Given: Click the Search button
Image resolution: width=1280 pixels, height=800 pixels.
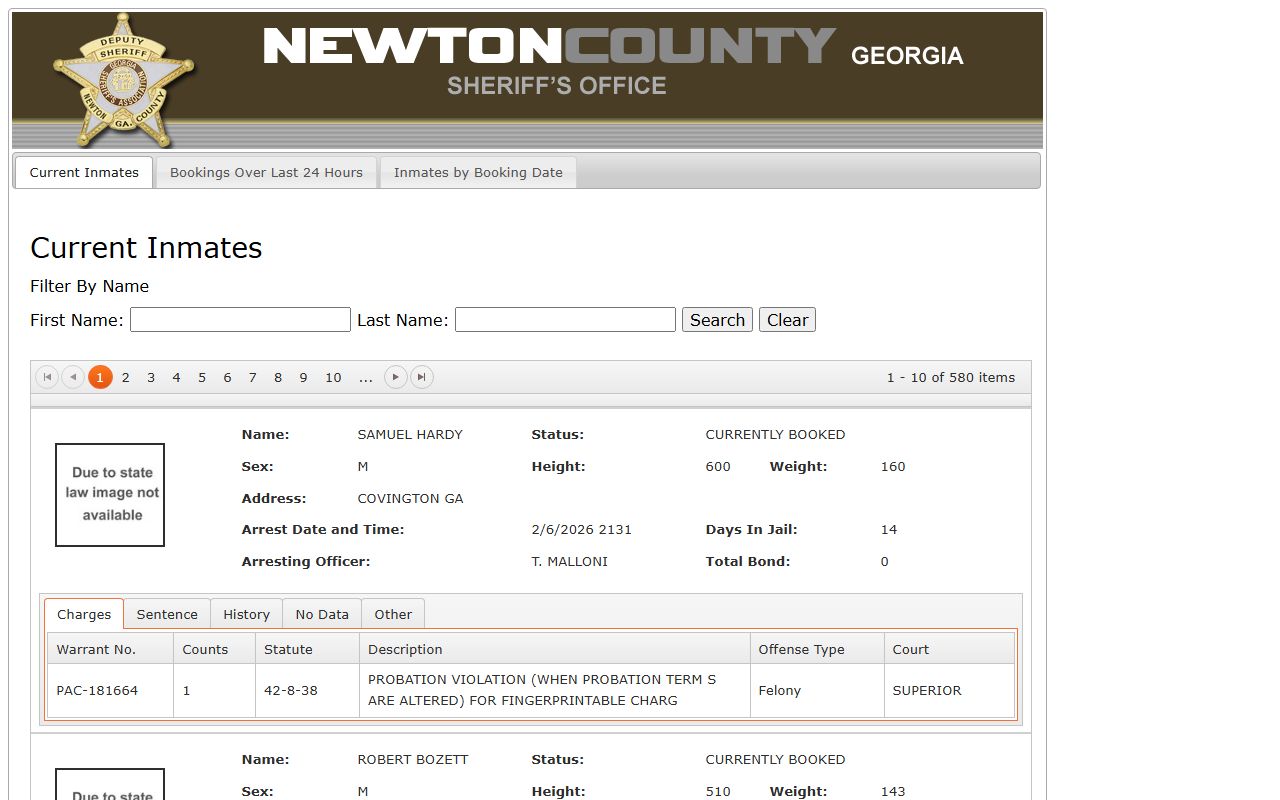Looking at the screenshot, I should (x=717, y=320).
